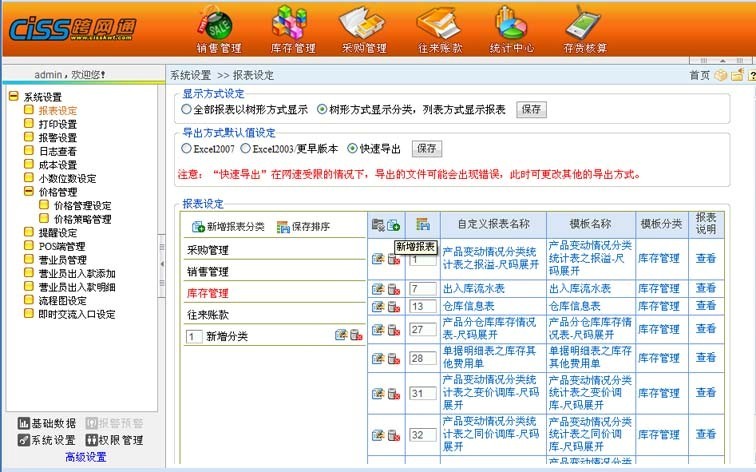Select the Excel2007 export option

coord(187,148)
